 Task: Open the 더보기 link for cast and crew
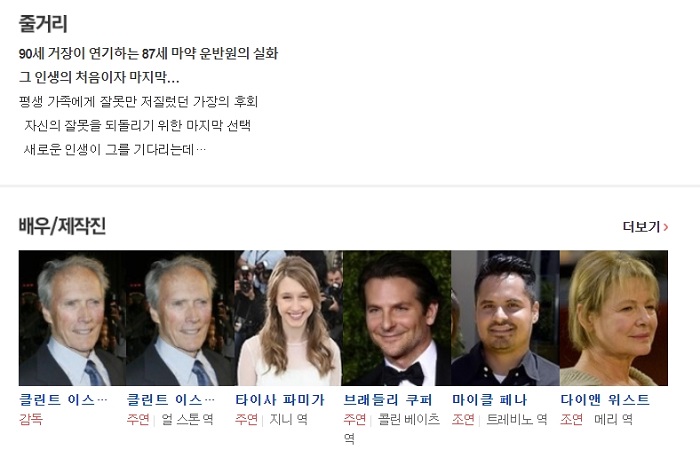645,227
